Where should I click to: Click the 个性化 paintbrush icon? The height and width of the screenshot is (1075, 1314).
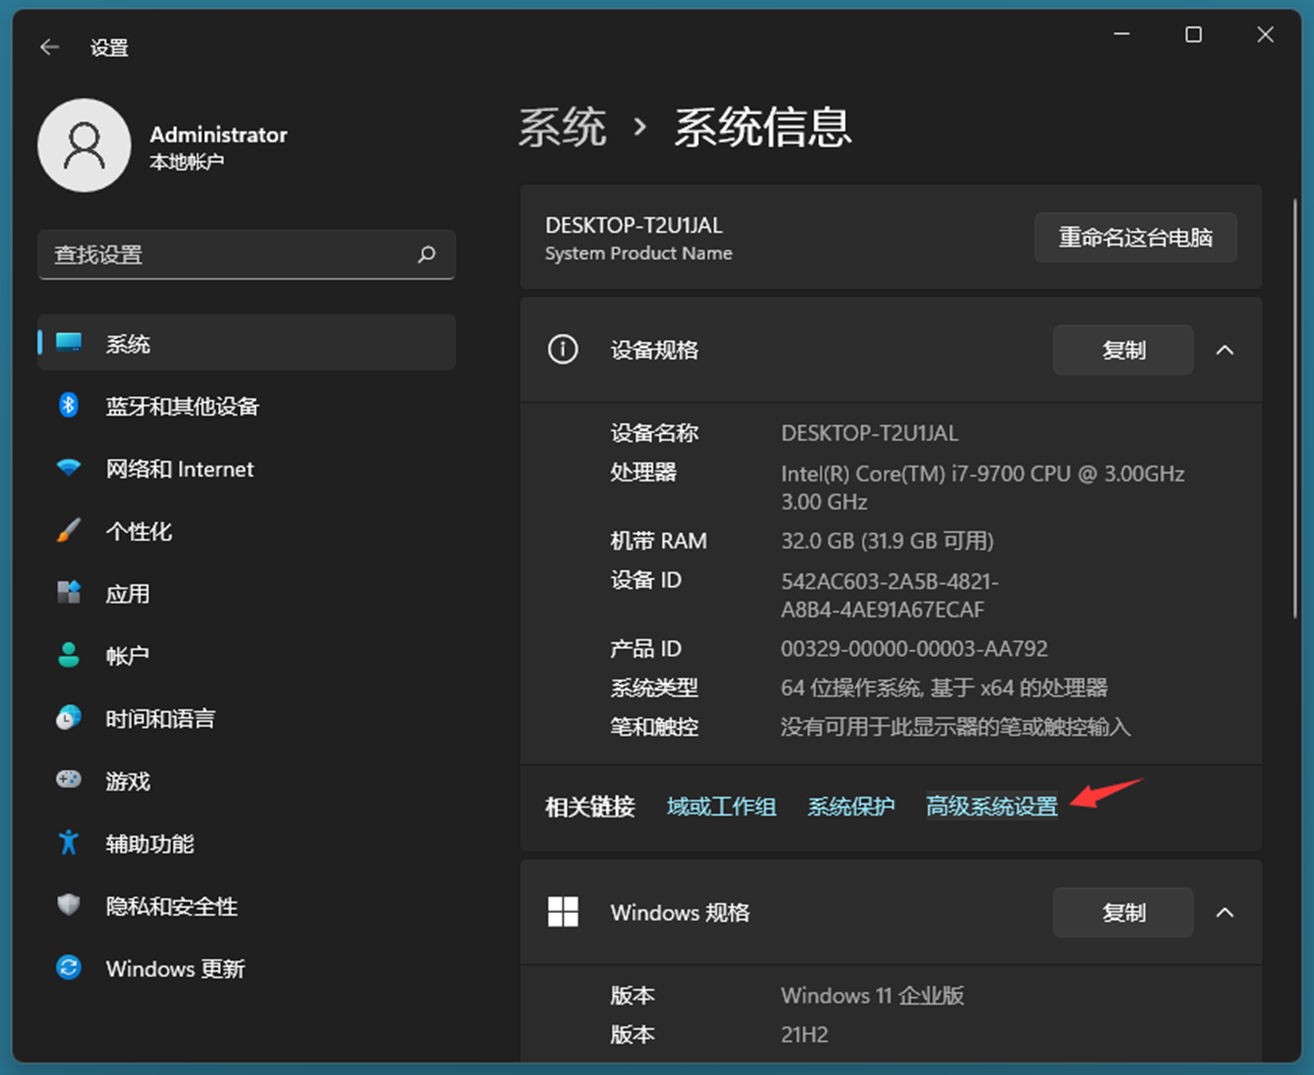(x=69, y=530)
